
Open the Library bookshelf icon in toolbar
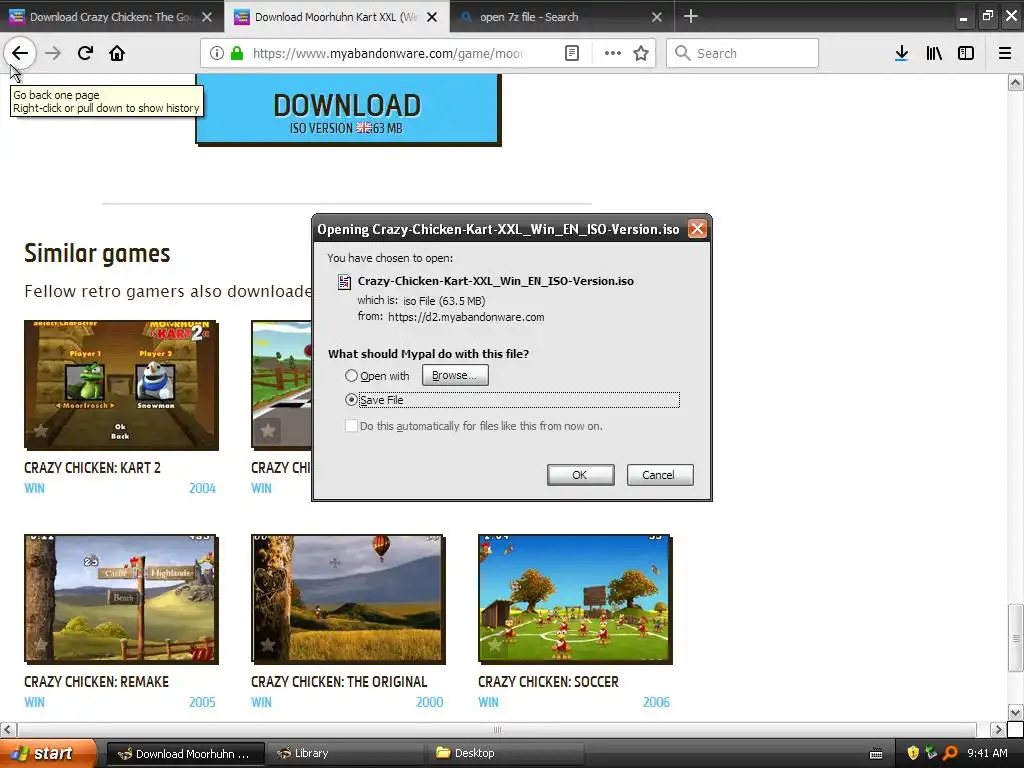pos(934,53)
